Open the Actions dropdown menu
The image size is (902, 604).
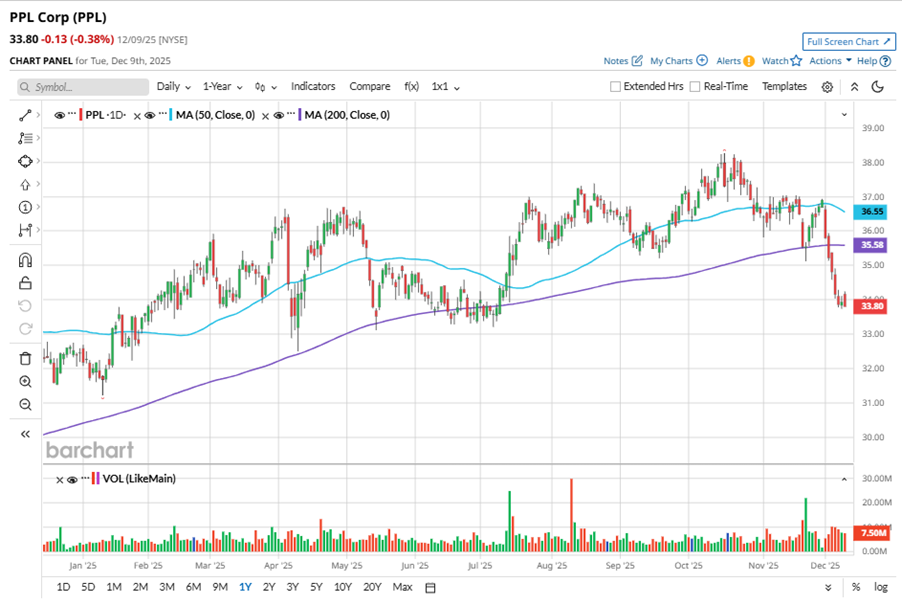tap(829, 61)
